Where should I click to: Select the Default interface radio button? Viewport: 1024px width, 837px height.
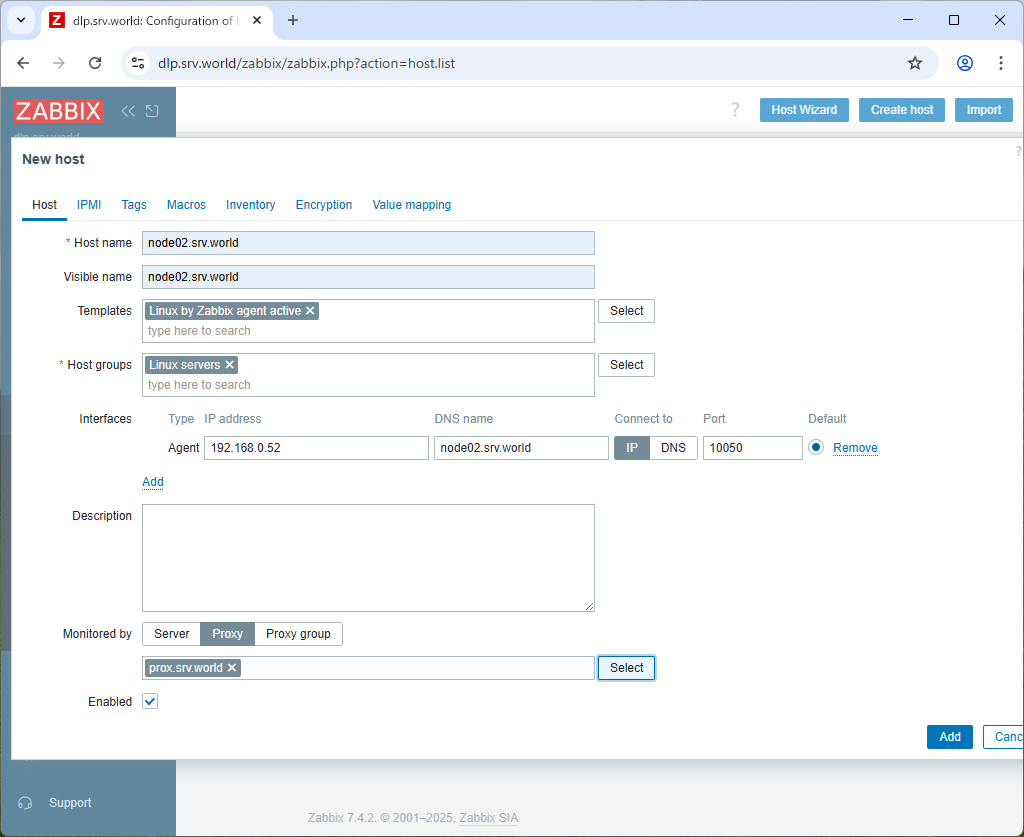pos(816,448)
